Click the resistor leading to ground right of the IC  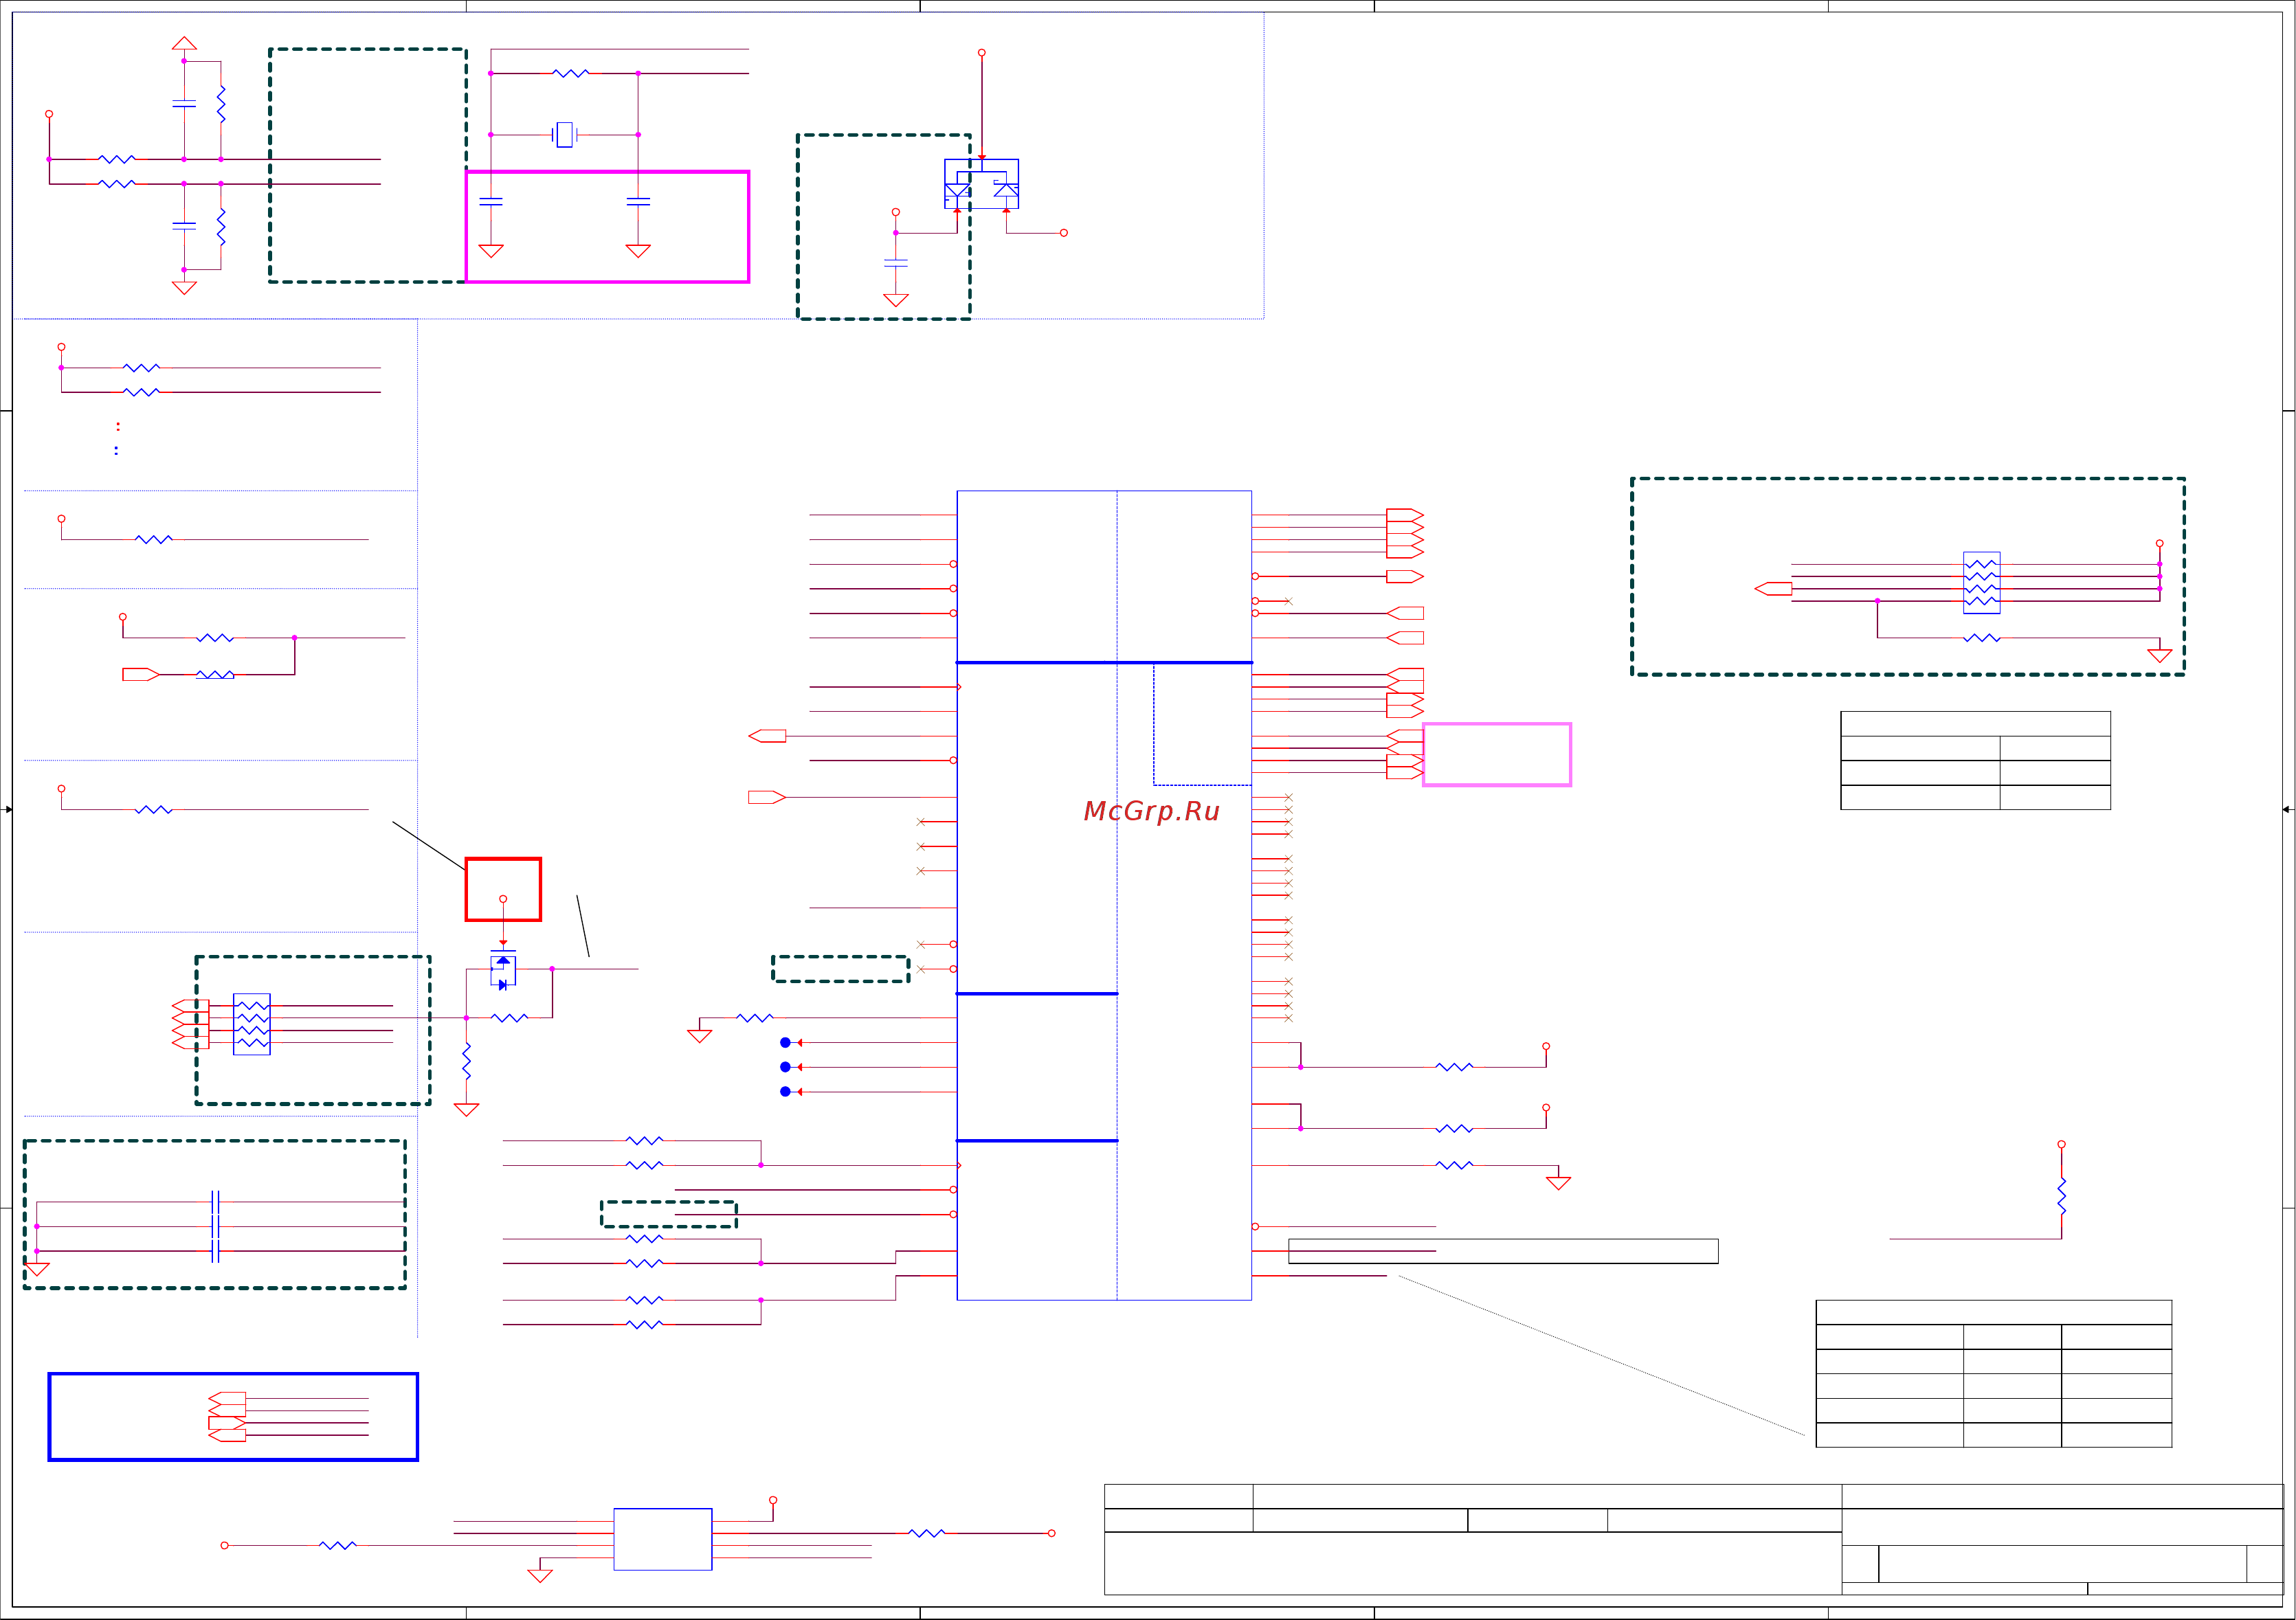coord(1454,1165)
